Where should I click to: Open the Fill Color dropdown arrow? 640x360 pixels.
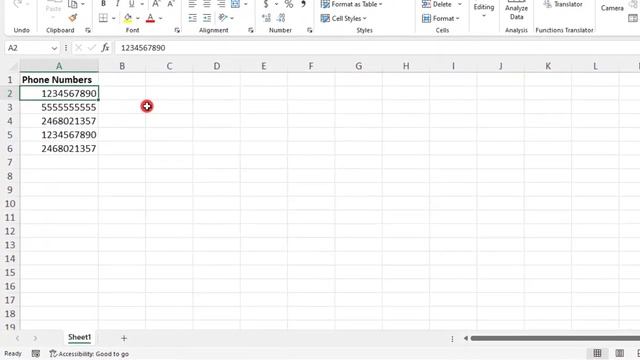click(x=138, y=18)
